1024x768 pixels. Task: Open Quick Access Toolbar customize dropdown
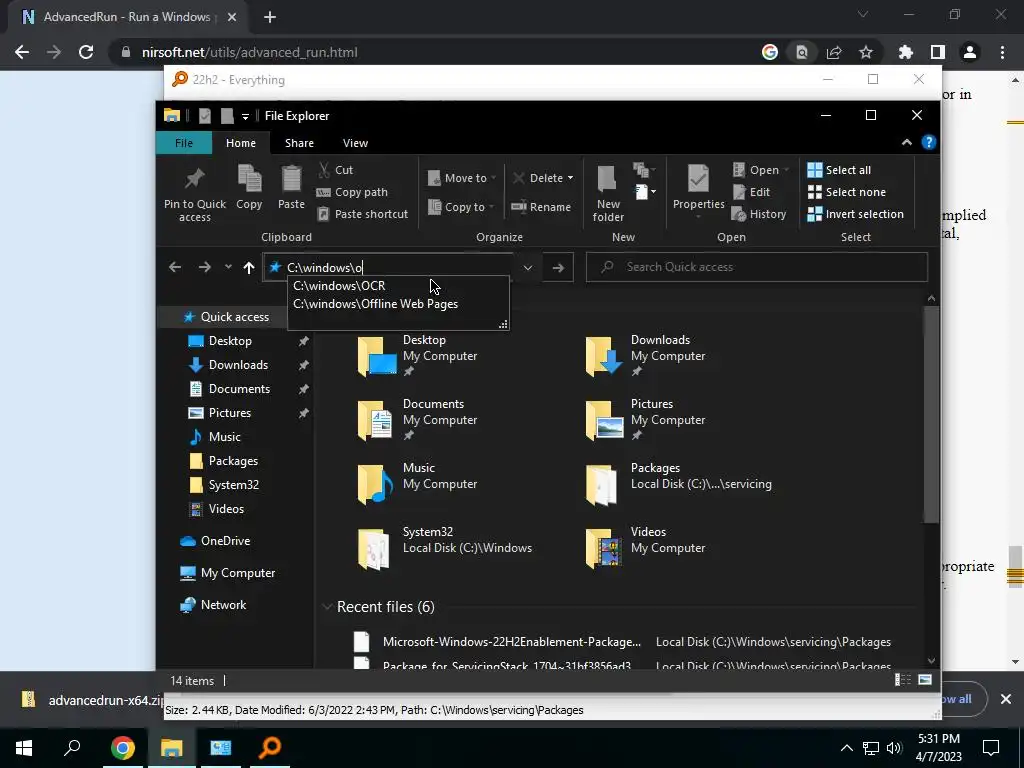coord(245,116)
